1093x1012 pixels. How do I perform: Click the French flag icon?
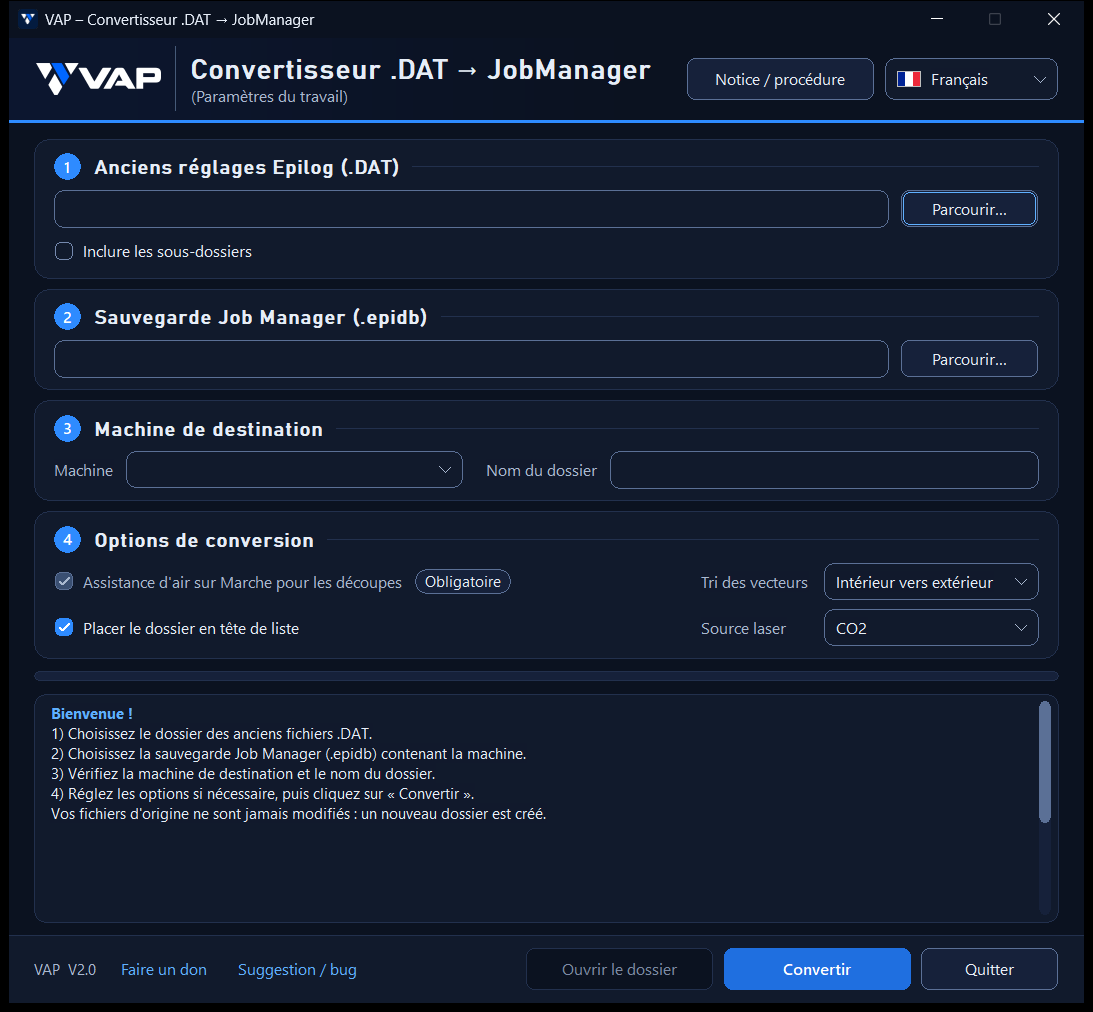(908, 79)
